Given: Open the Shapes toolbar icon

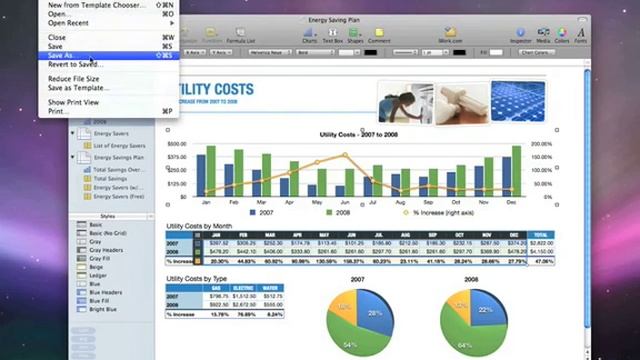Looking at the screenshot, I should tap(355, 35).
